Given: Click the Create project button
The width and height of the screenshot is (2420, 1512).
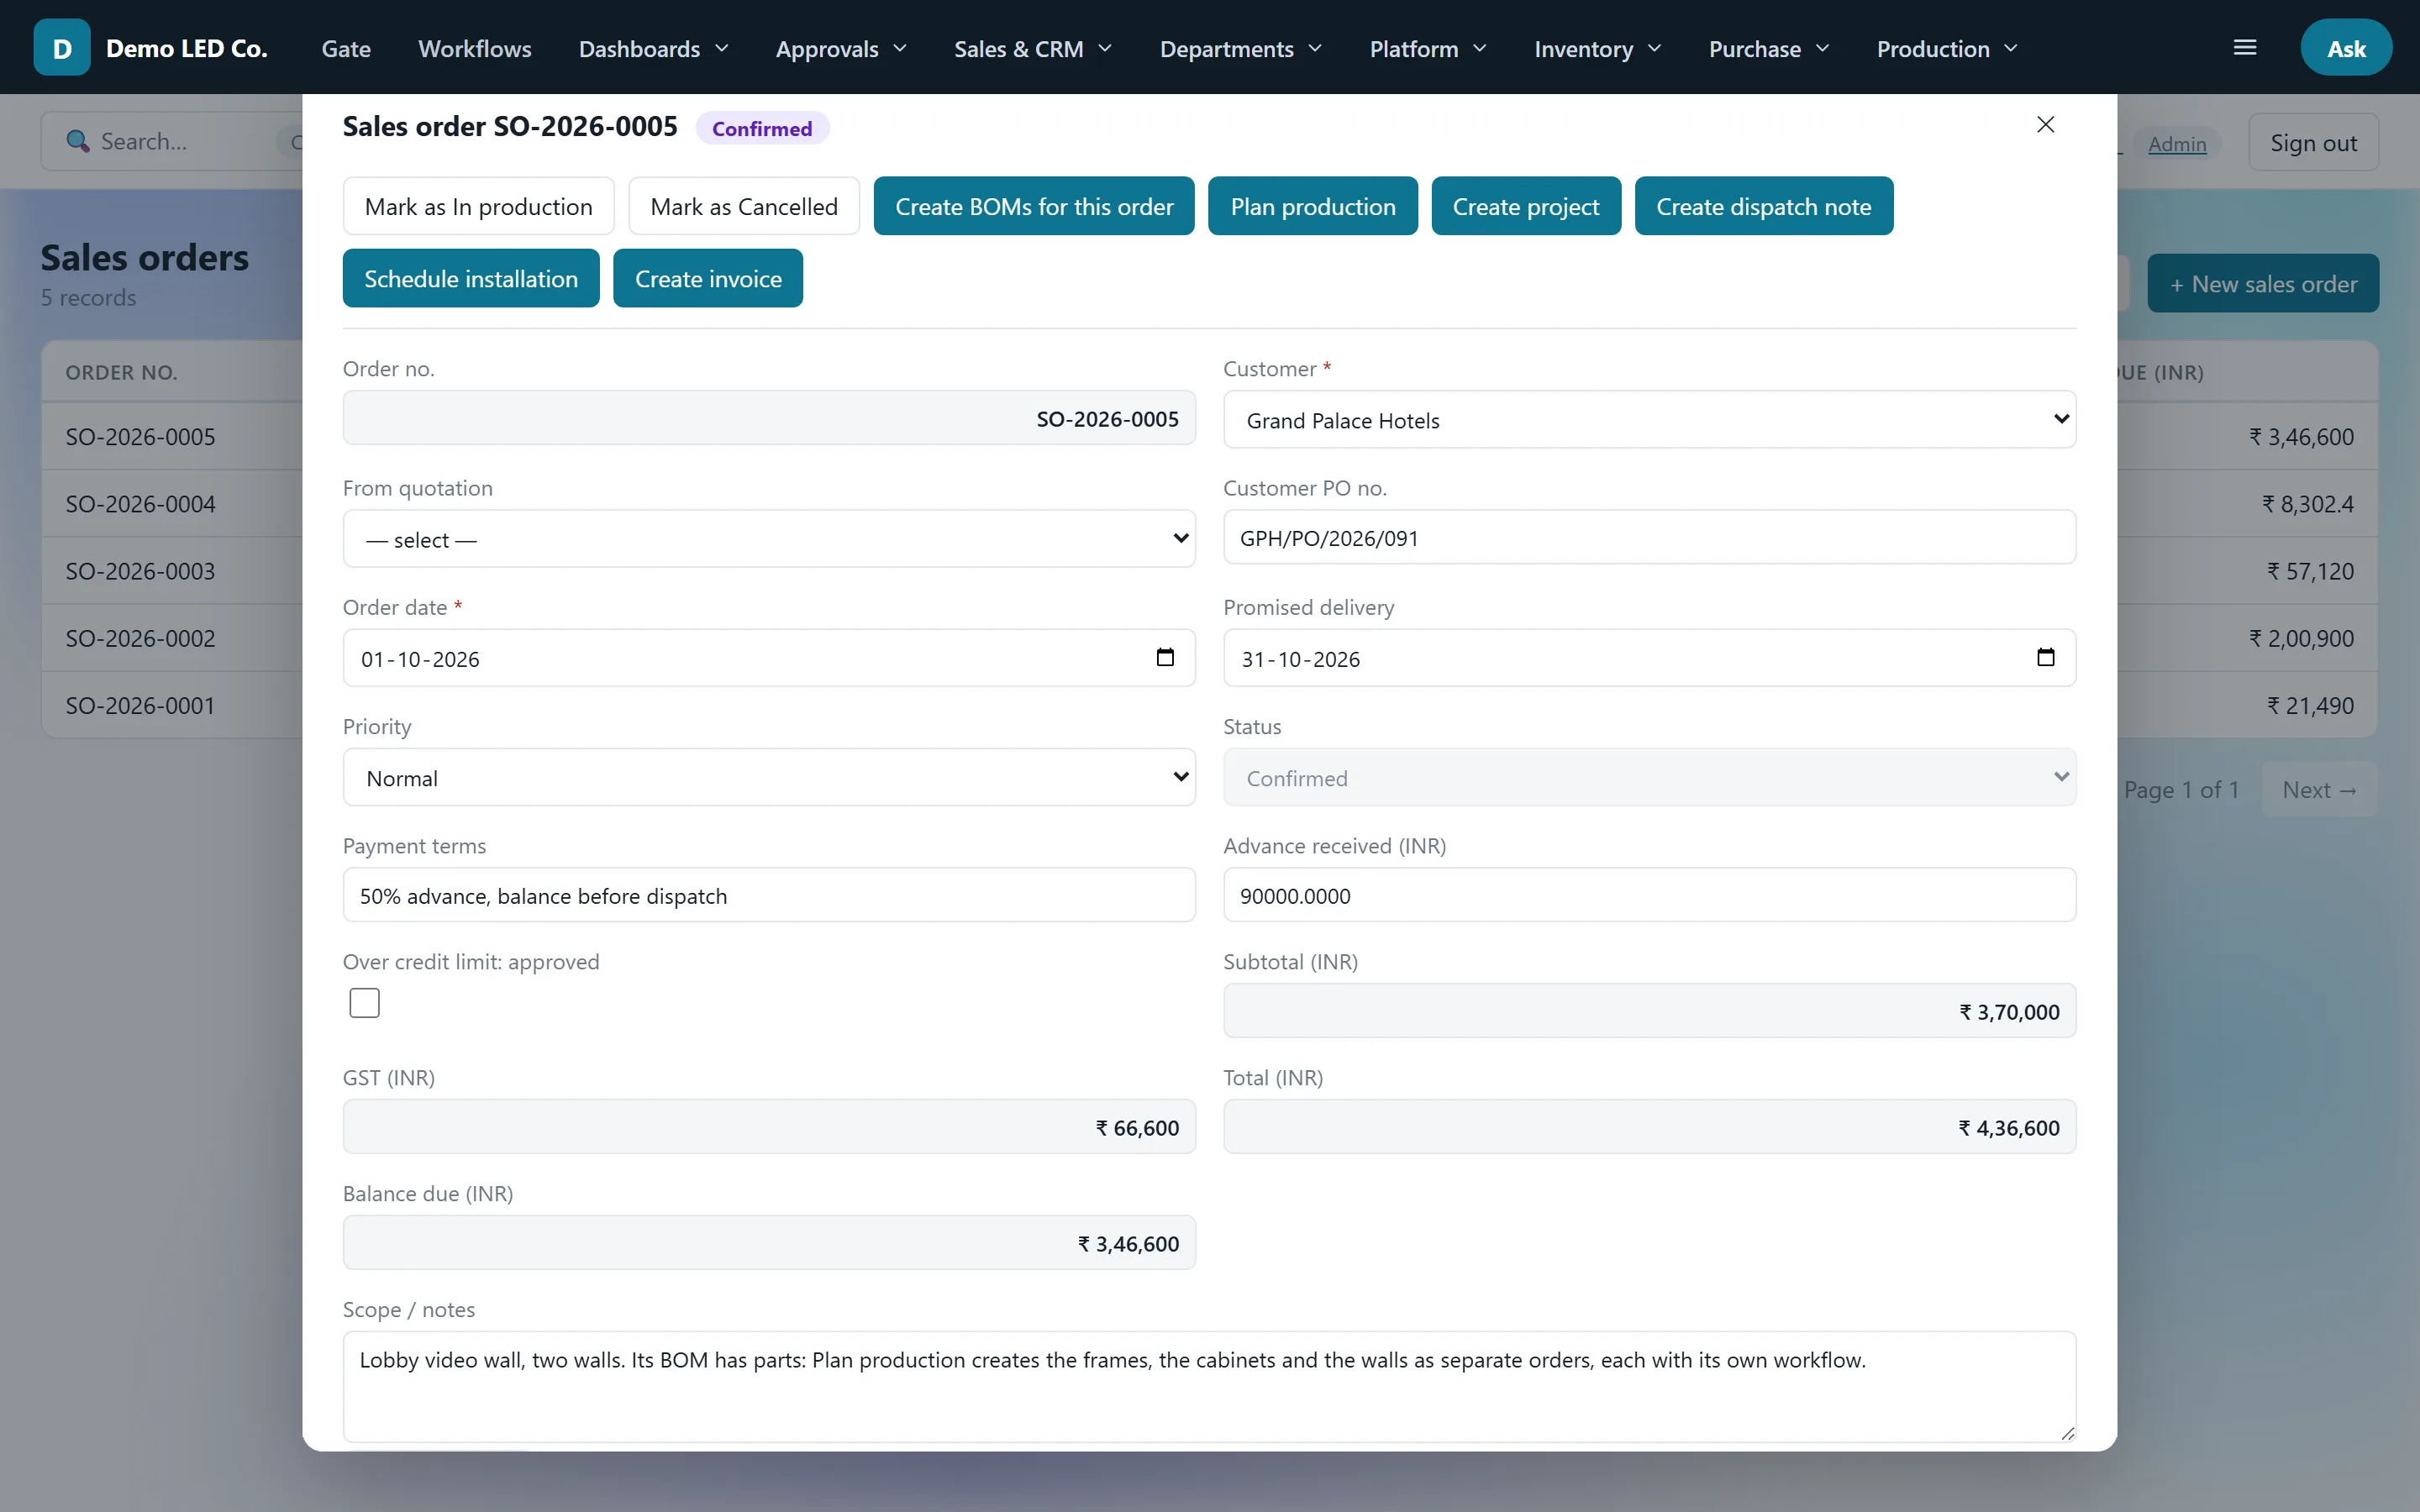Looking at the screenshot, I should click(x=1526, y=206).
